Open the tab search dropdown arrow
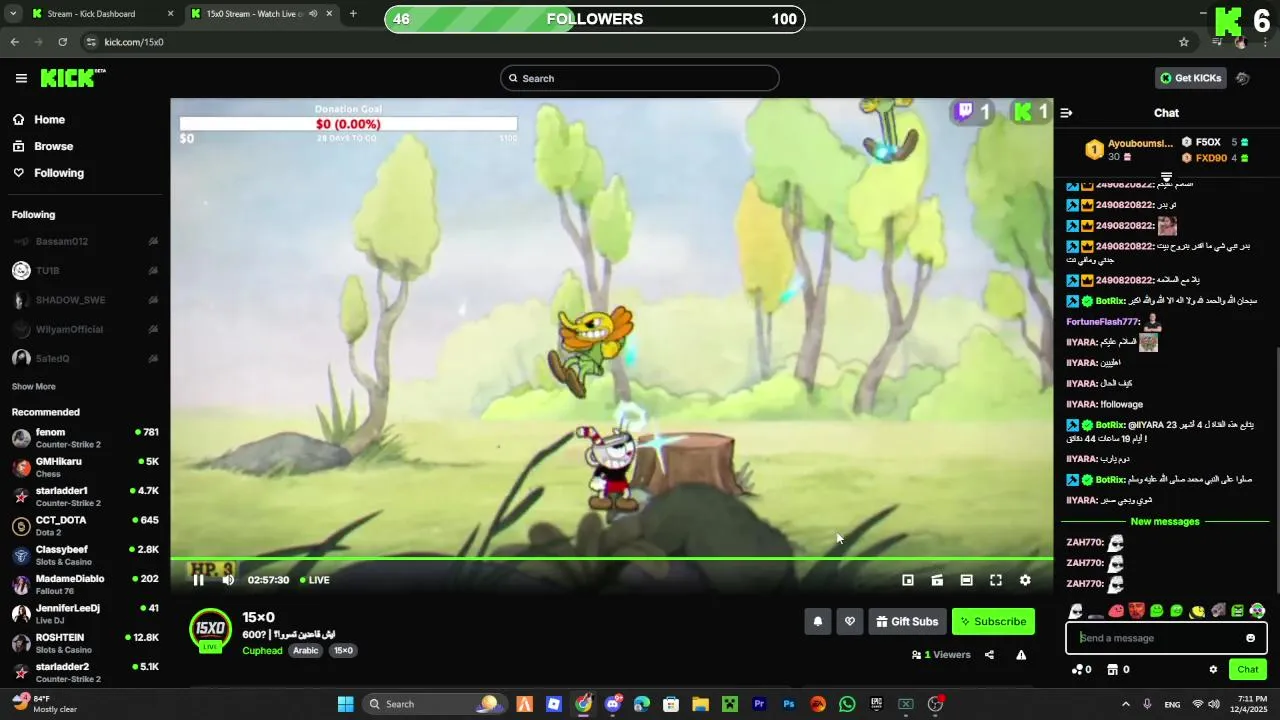 [x=13, y=14]
